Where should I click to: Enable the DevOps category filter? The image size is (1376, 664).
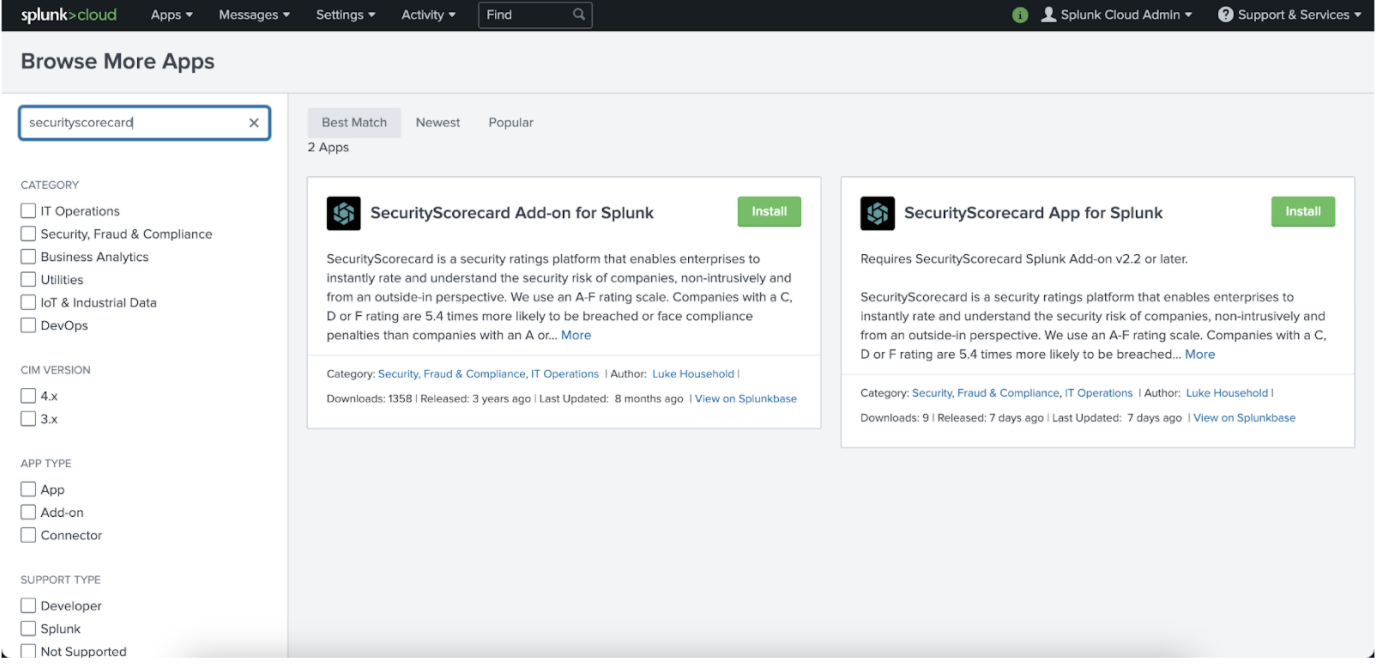pos(28,325)
